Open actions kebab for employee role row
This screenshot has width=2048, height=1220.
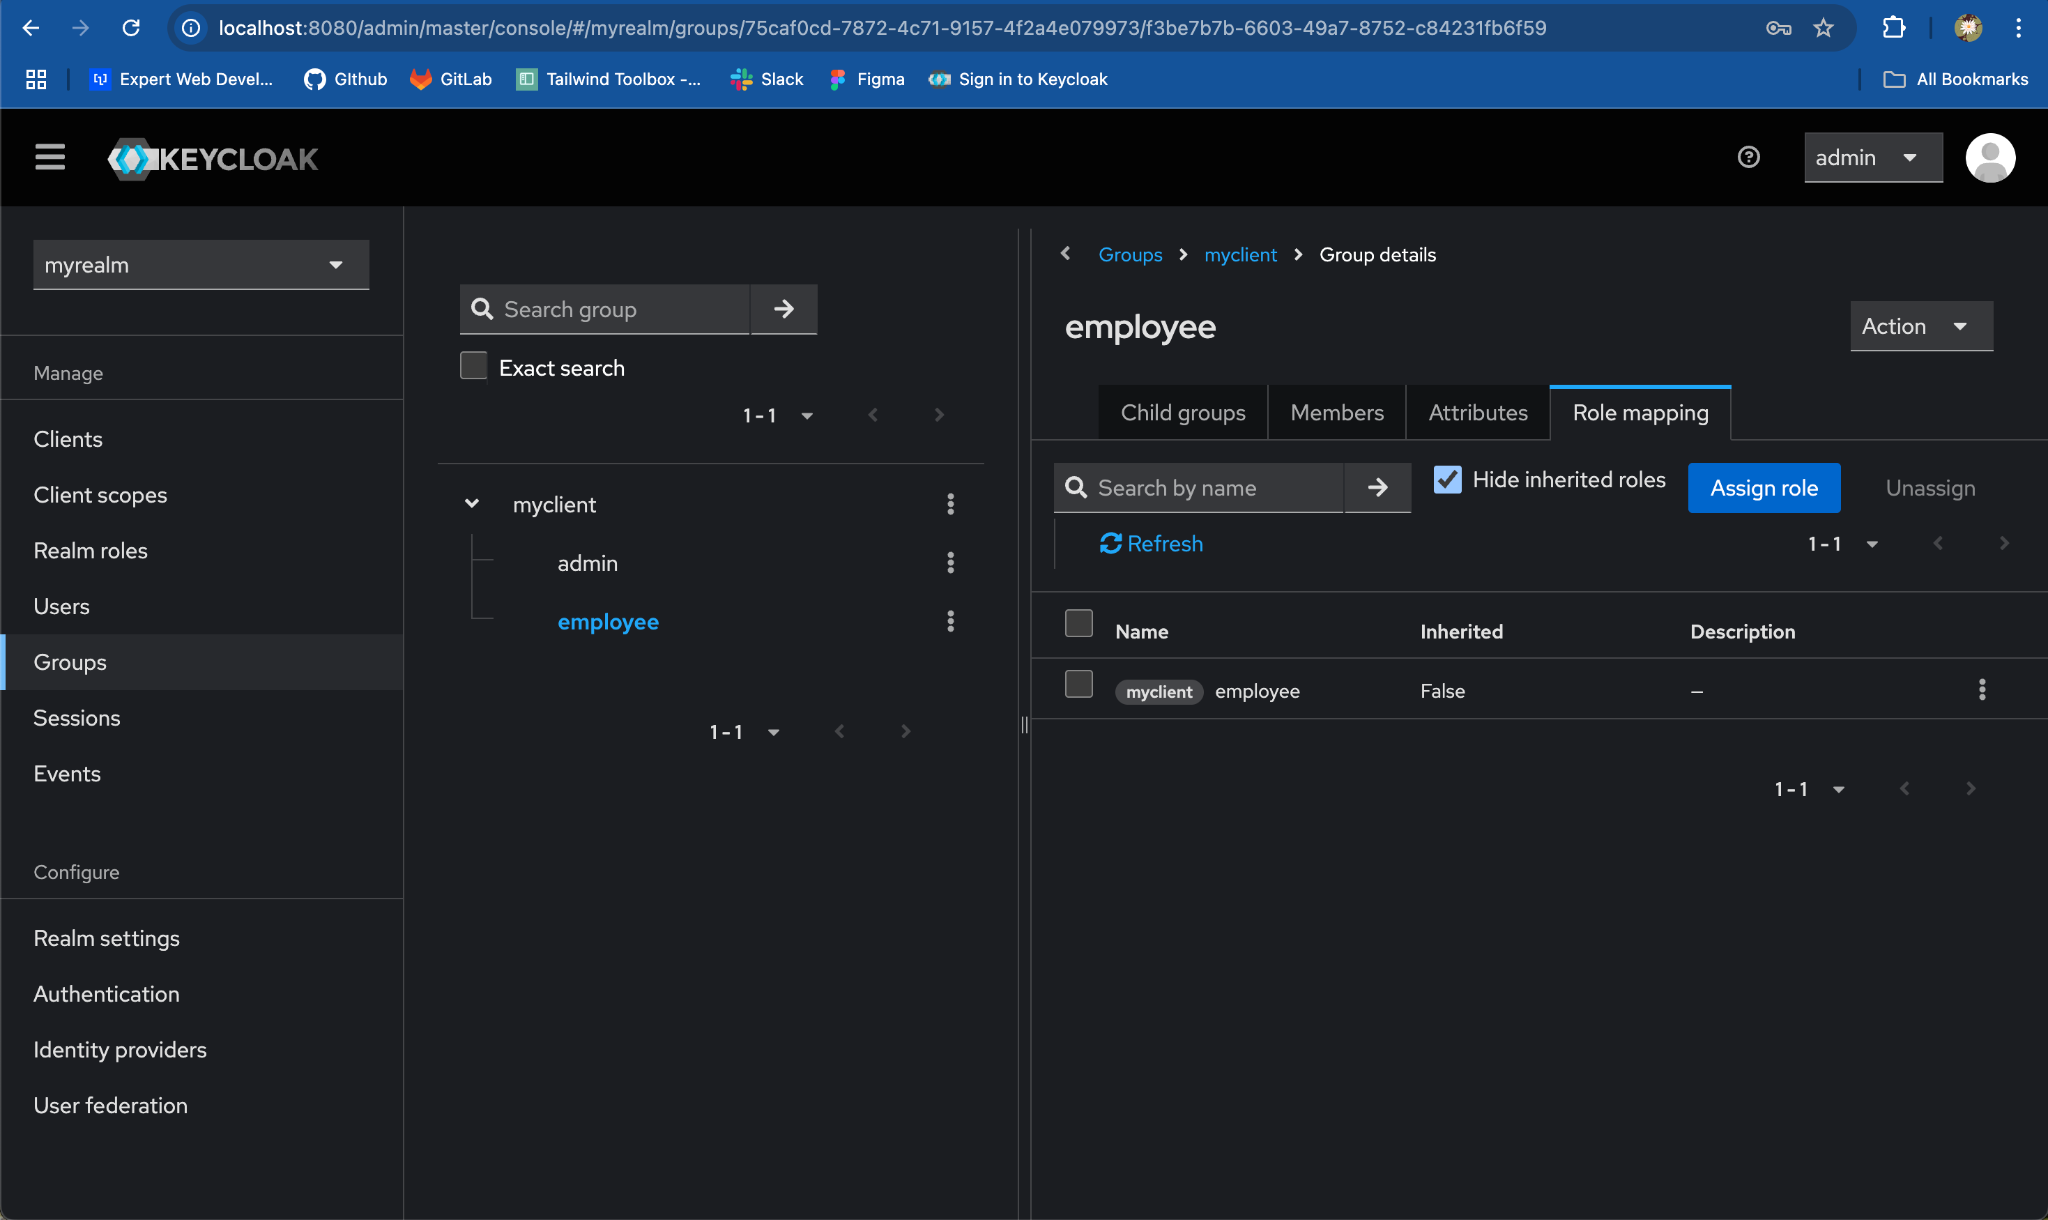(1981, 689)
